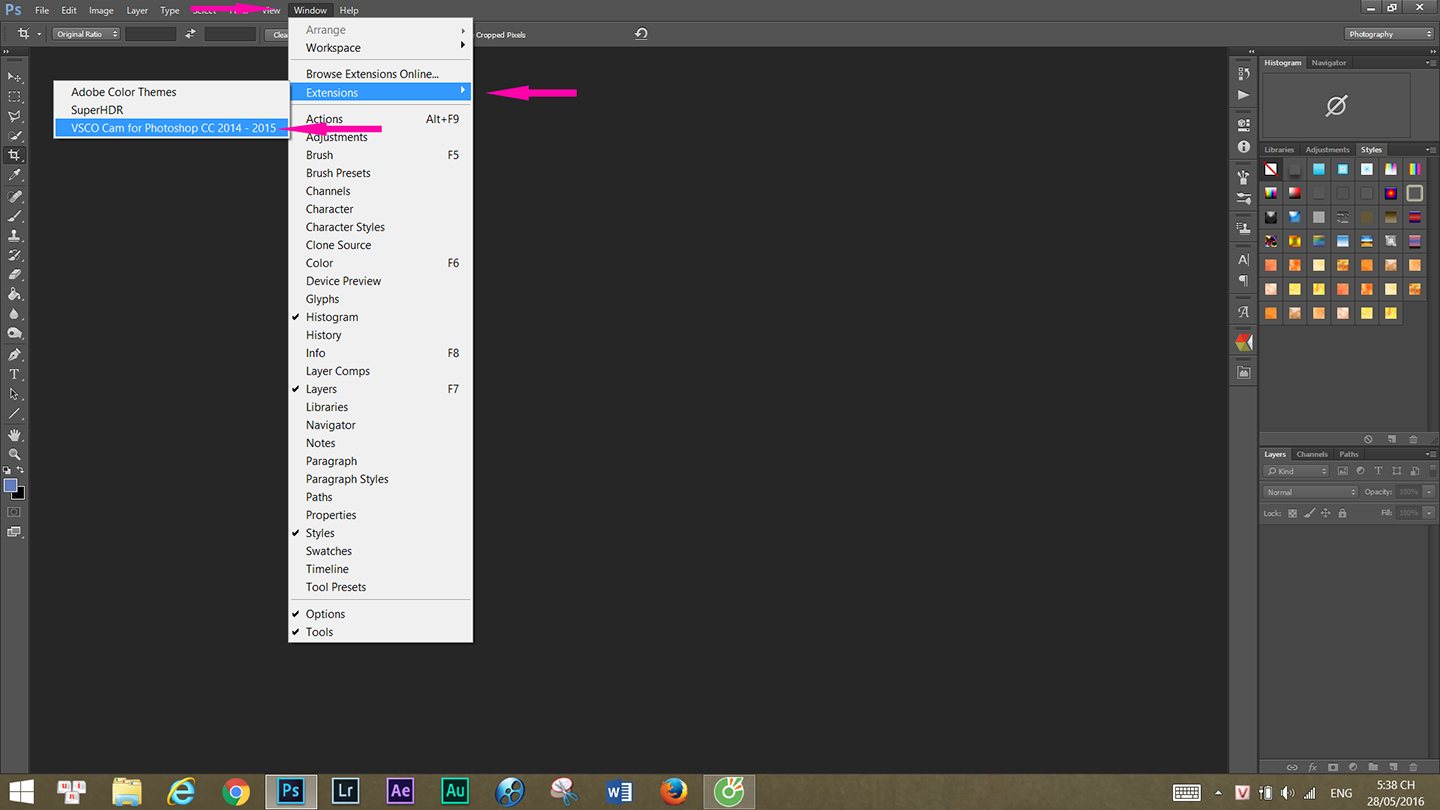Select the History Brush tool

14,256
